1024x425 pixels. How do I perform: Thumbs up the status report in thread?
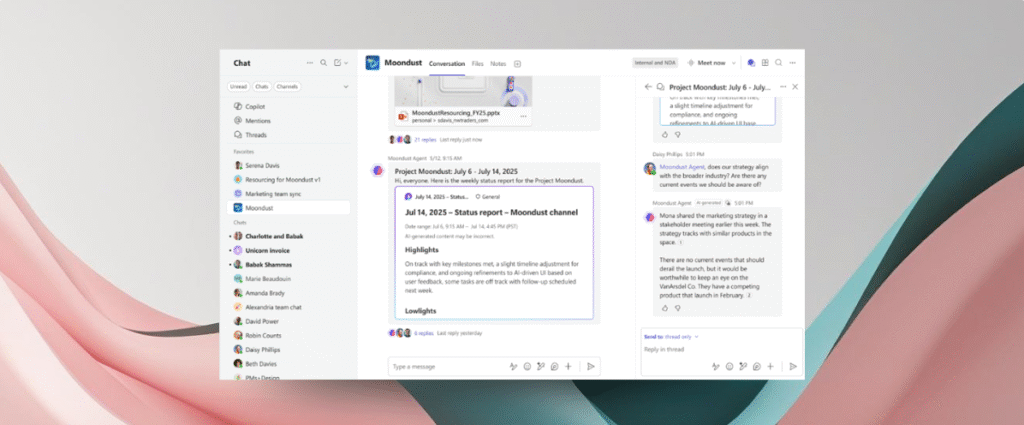click(x=665, y=134)
